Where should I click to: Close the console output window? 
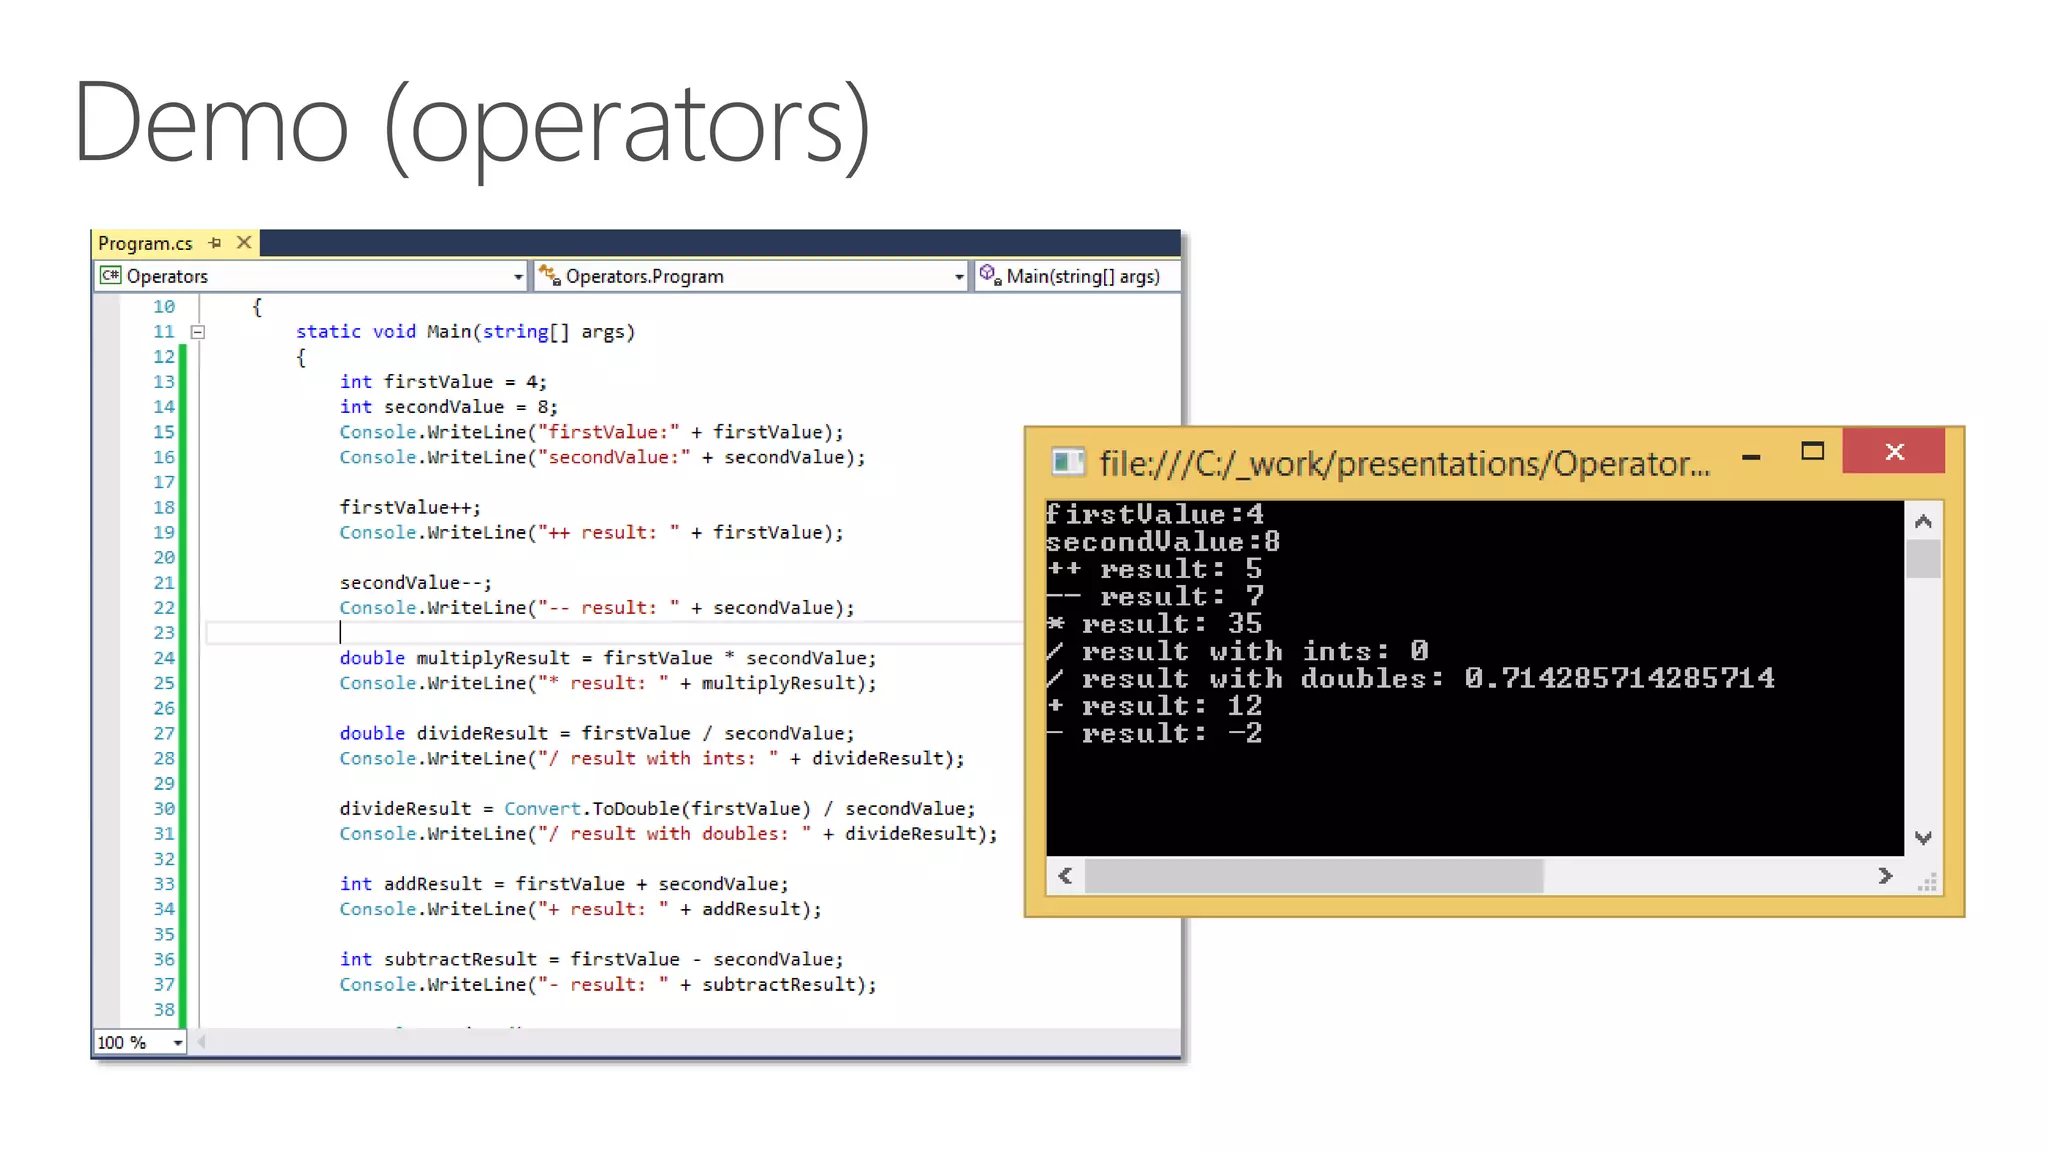(x=1893, y=452)
